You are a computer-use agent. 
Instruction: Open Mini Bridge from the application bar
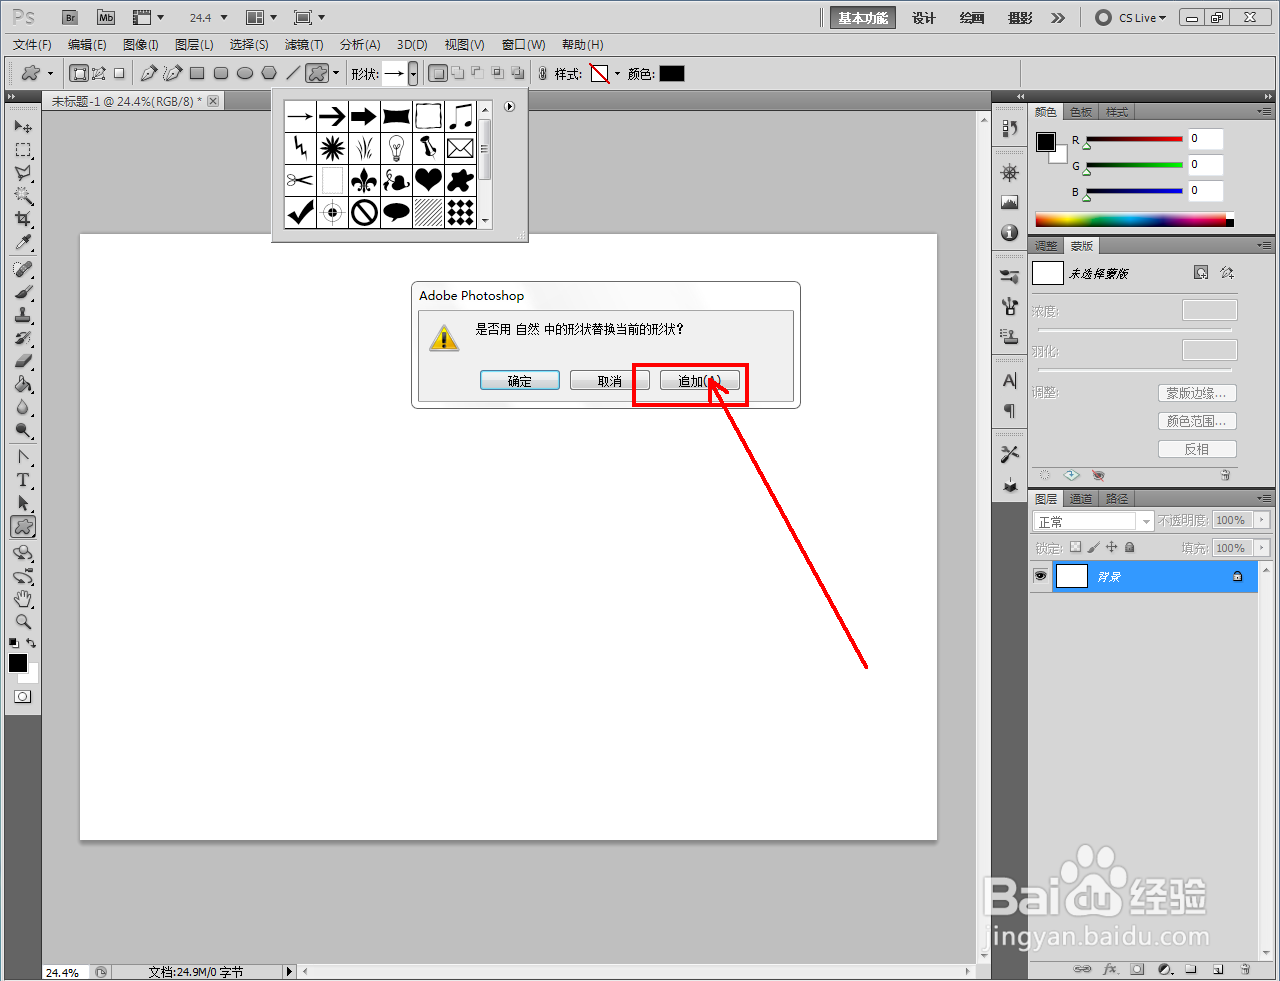tap(106, 17)
